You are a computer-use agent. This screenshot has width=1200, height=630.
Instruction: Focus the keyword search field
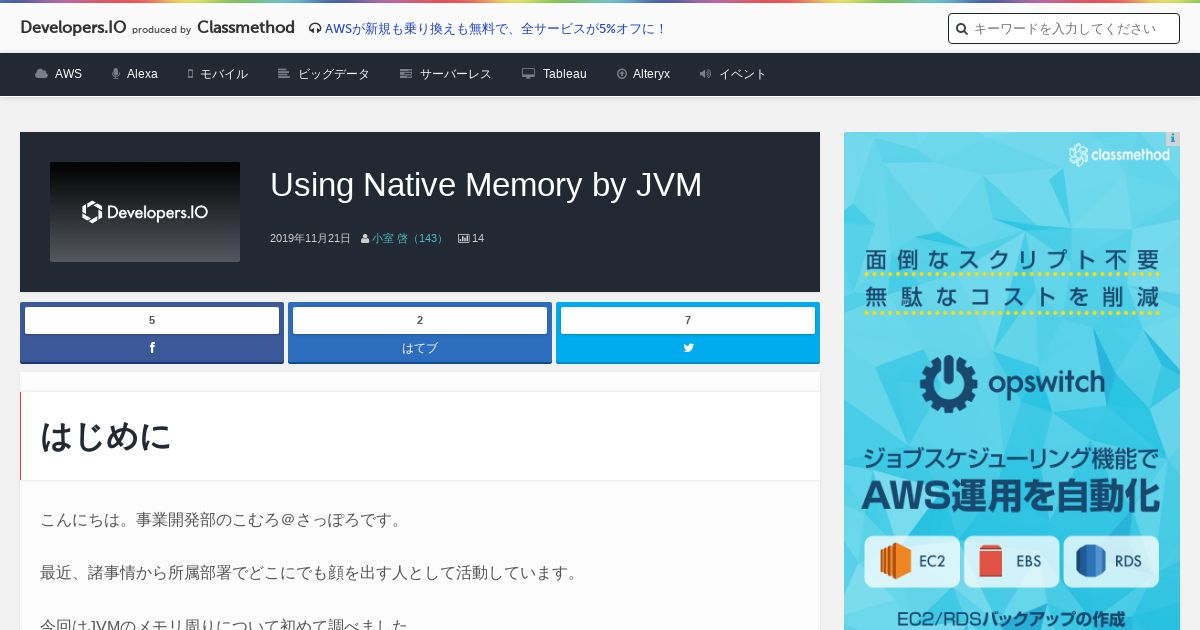tap(1064, 29)
